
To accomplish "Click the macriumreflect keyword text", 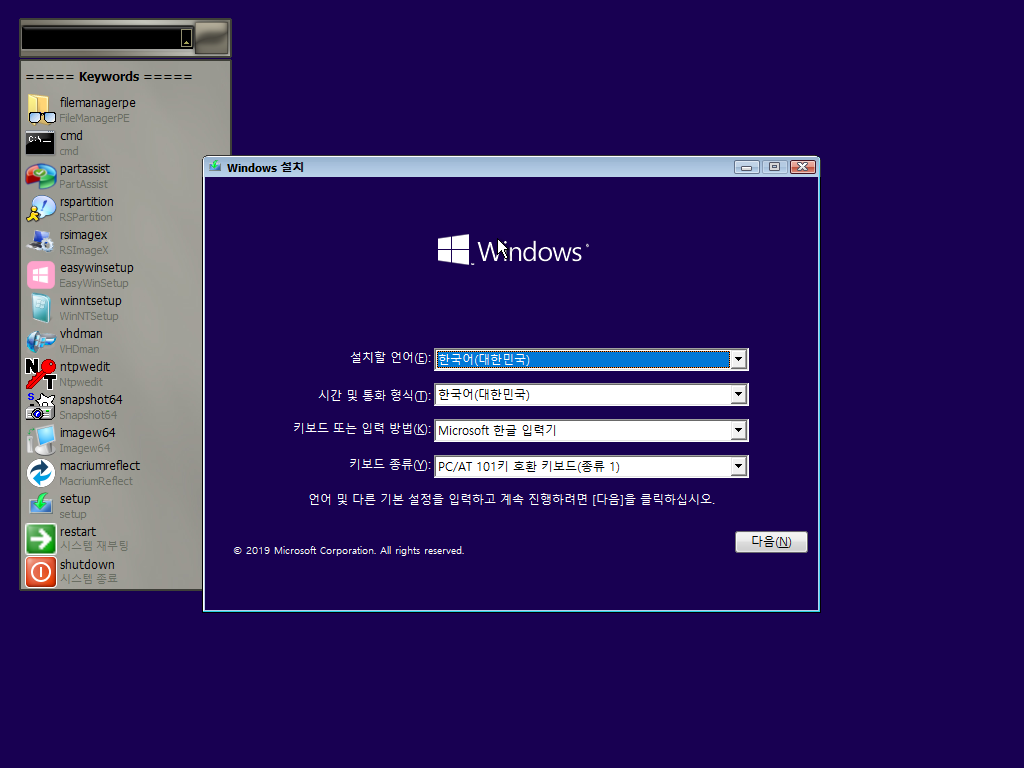I will [100, 466].
